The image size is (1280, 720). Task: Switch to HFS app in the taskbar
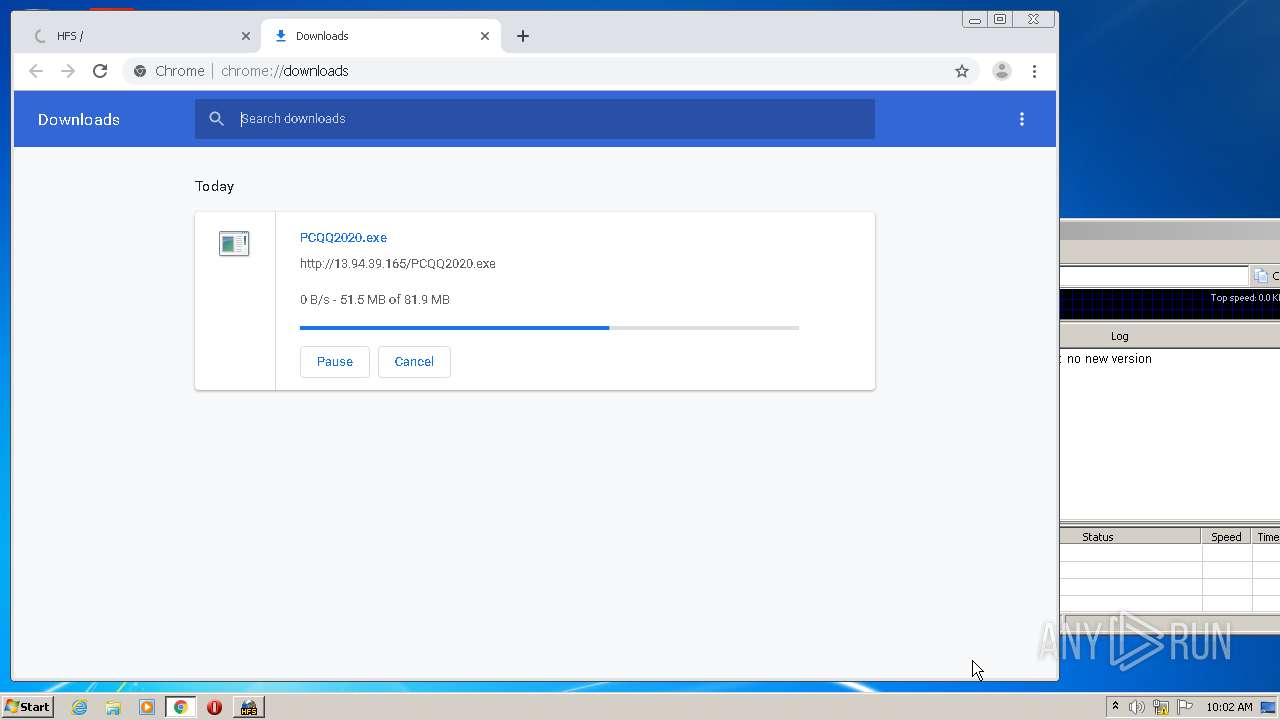pyautogui.click(x=248, y=707)
